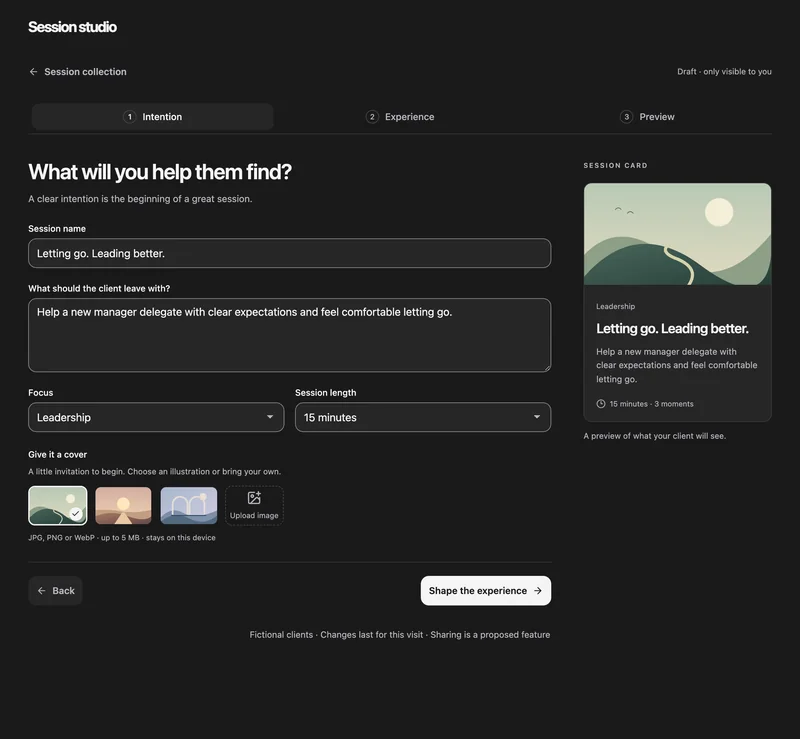Click the back arrow beside Session collection
800x739 pixels.
click(x=34, y=72)
